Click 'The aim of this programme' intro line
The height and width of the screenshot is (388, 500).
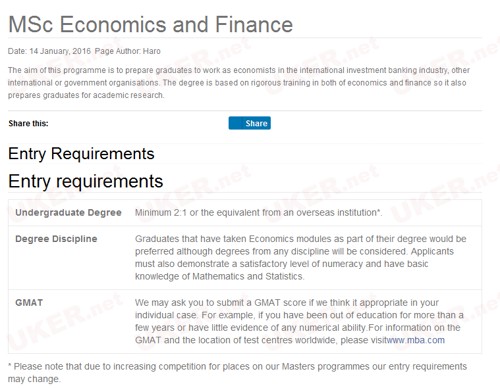tap(239, 70)
